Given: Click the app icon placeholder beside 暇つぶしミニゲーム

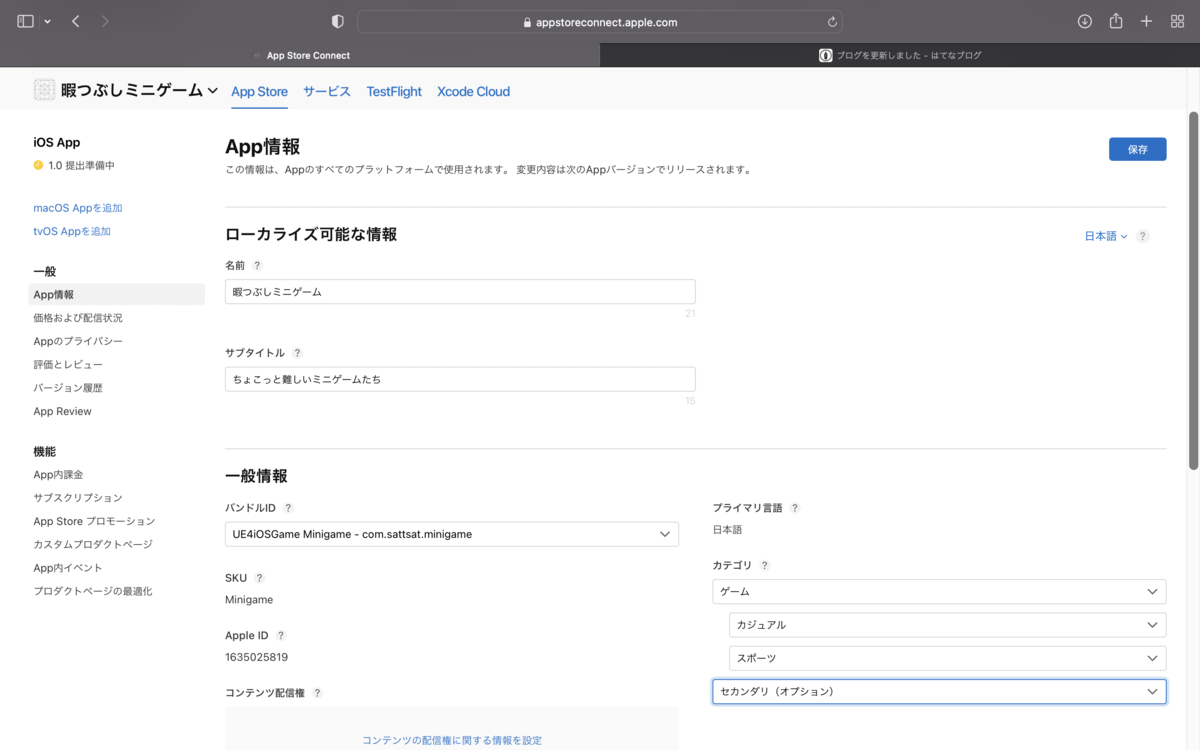Looking at the screenshot, I should (44, 90).
